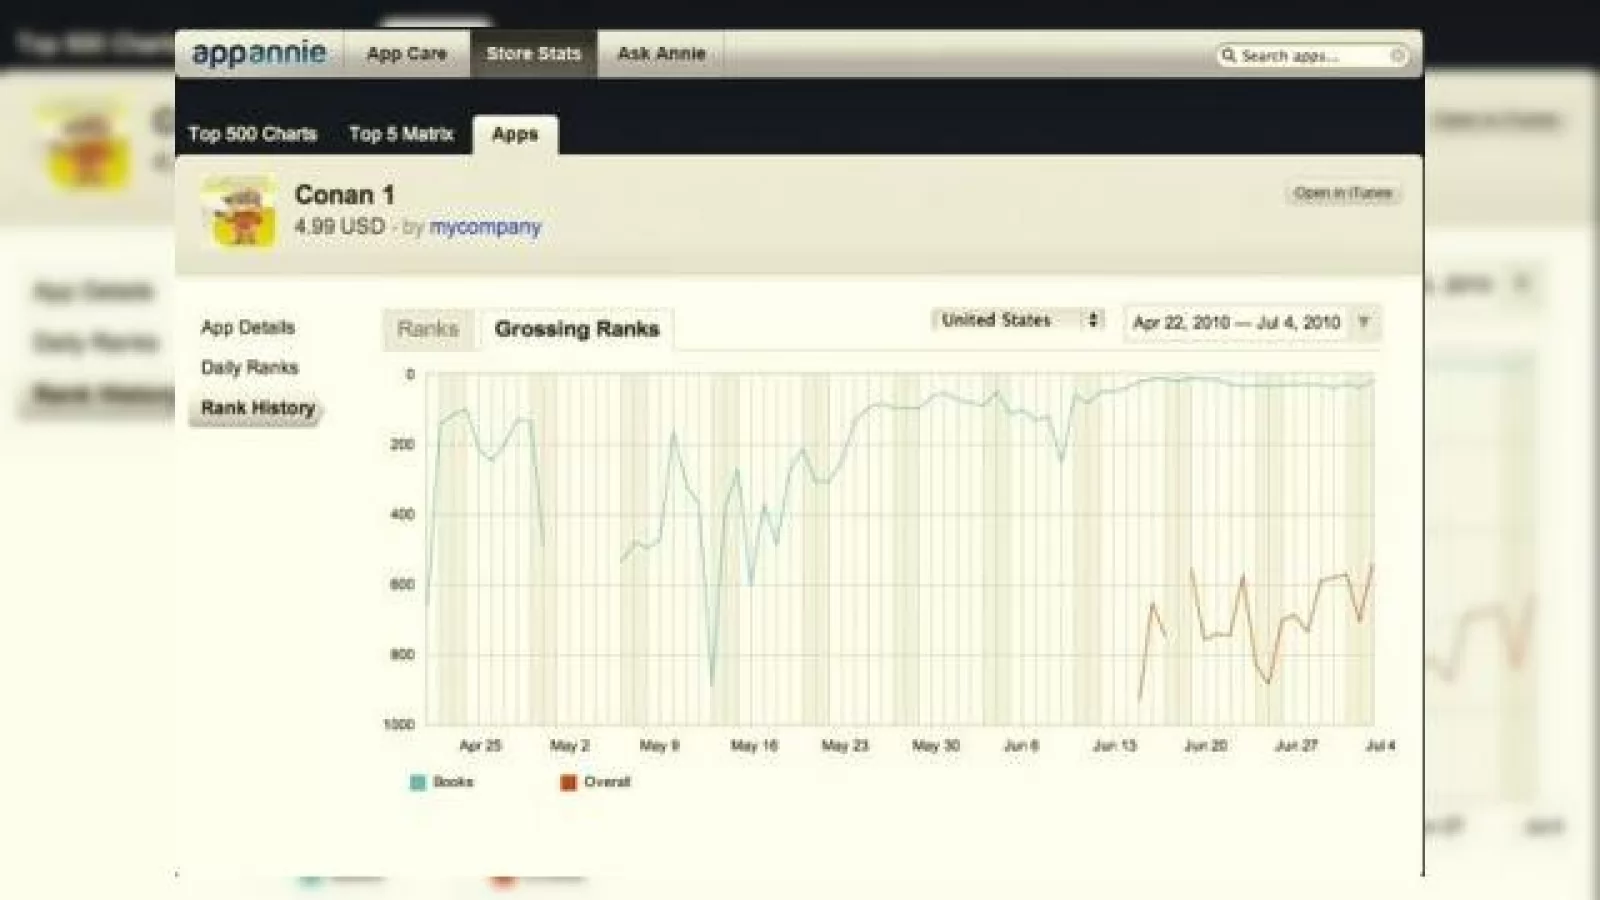Viewport: 1600px width, 900px height.
Task: Click the Conan 1 app icon
Action: (x=239, y=211)
